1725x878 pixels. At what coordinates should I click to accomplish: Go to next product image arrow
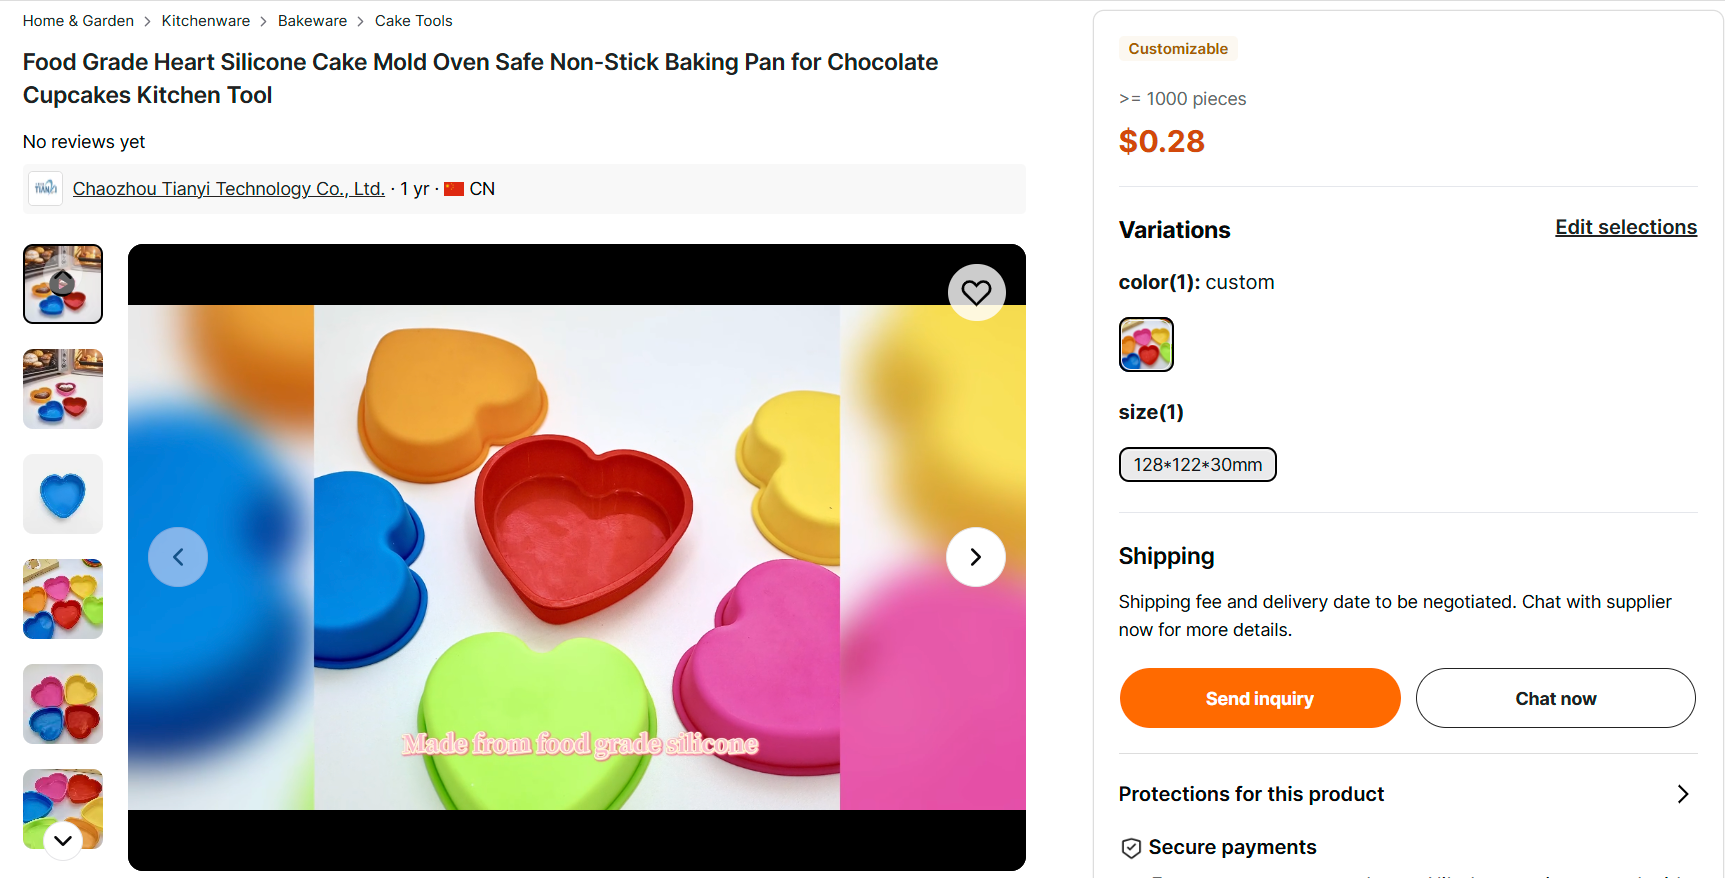click(975, 557)
